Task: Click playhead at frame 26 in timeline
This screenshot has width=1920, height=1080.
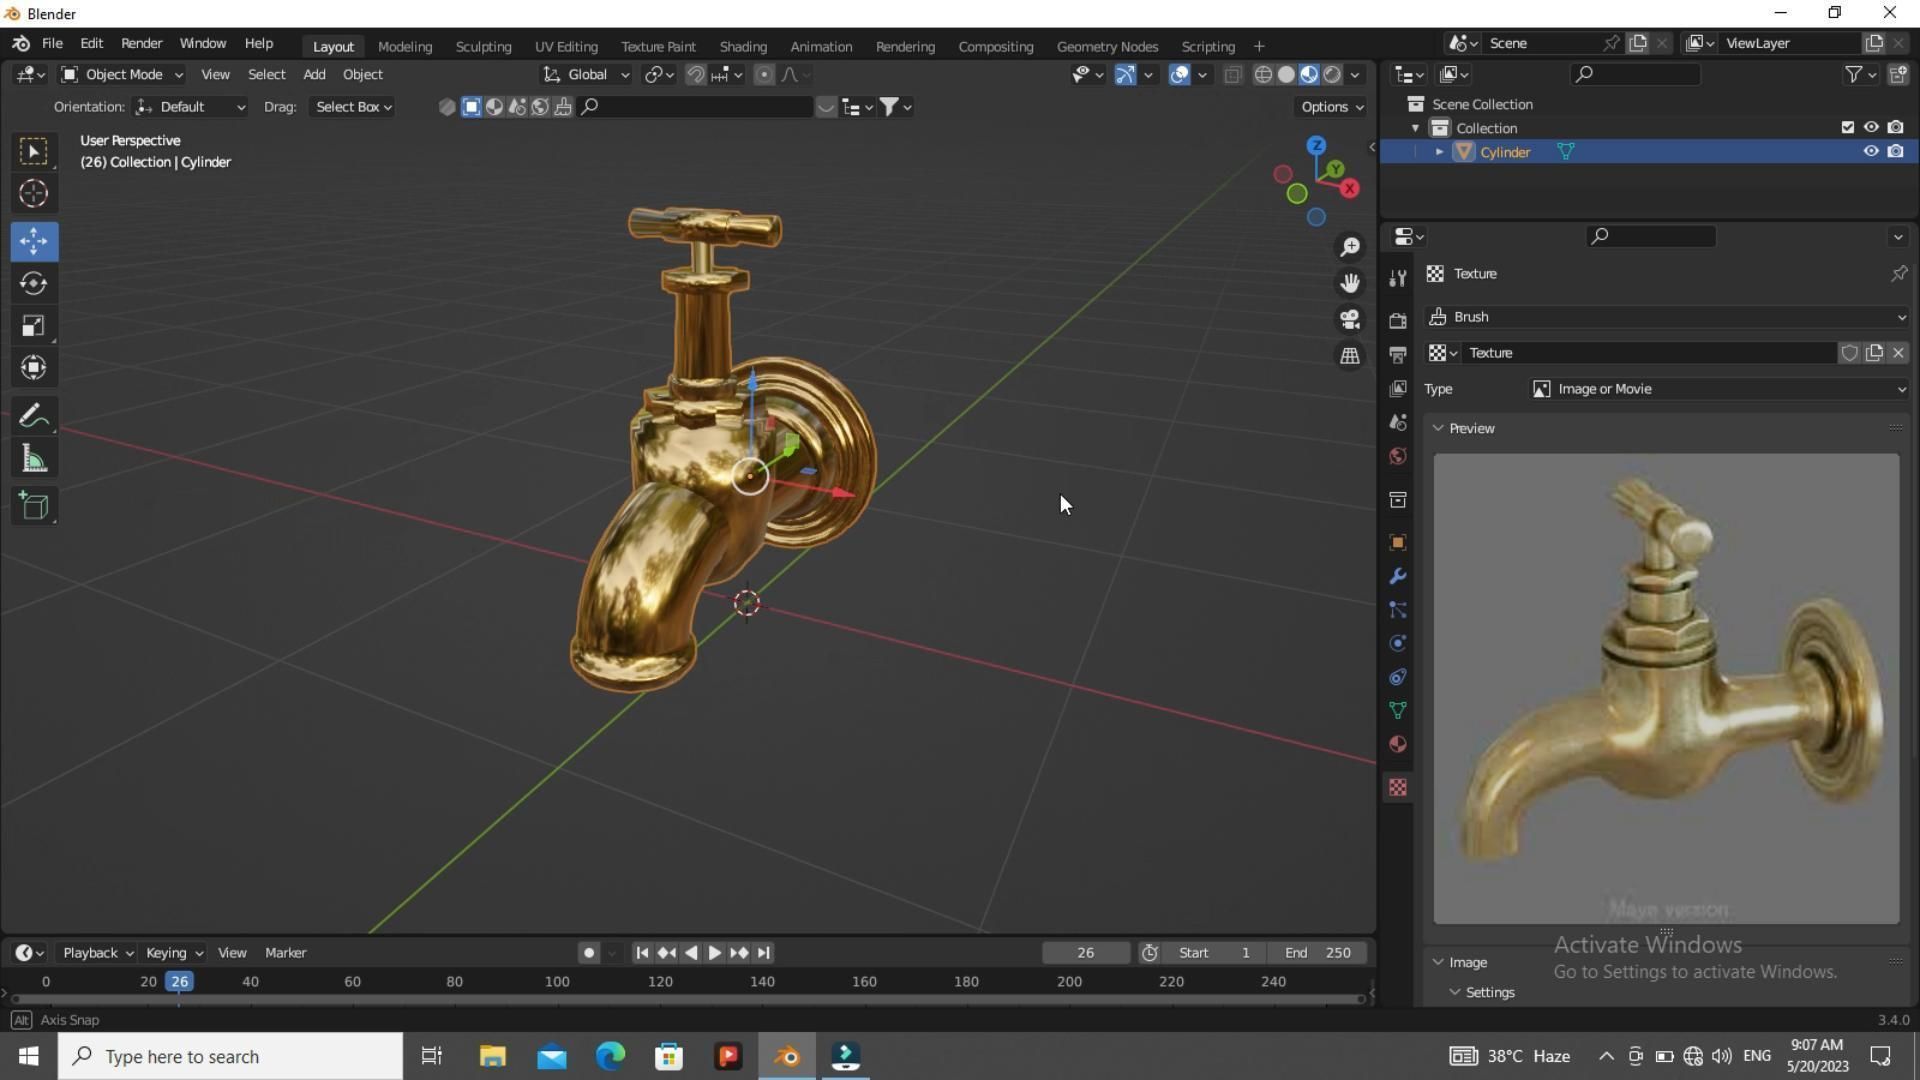Action: point(180,982)
